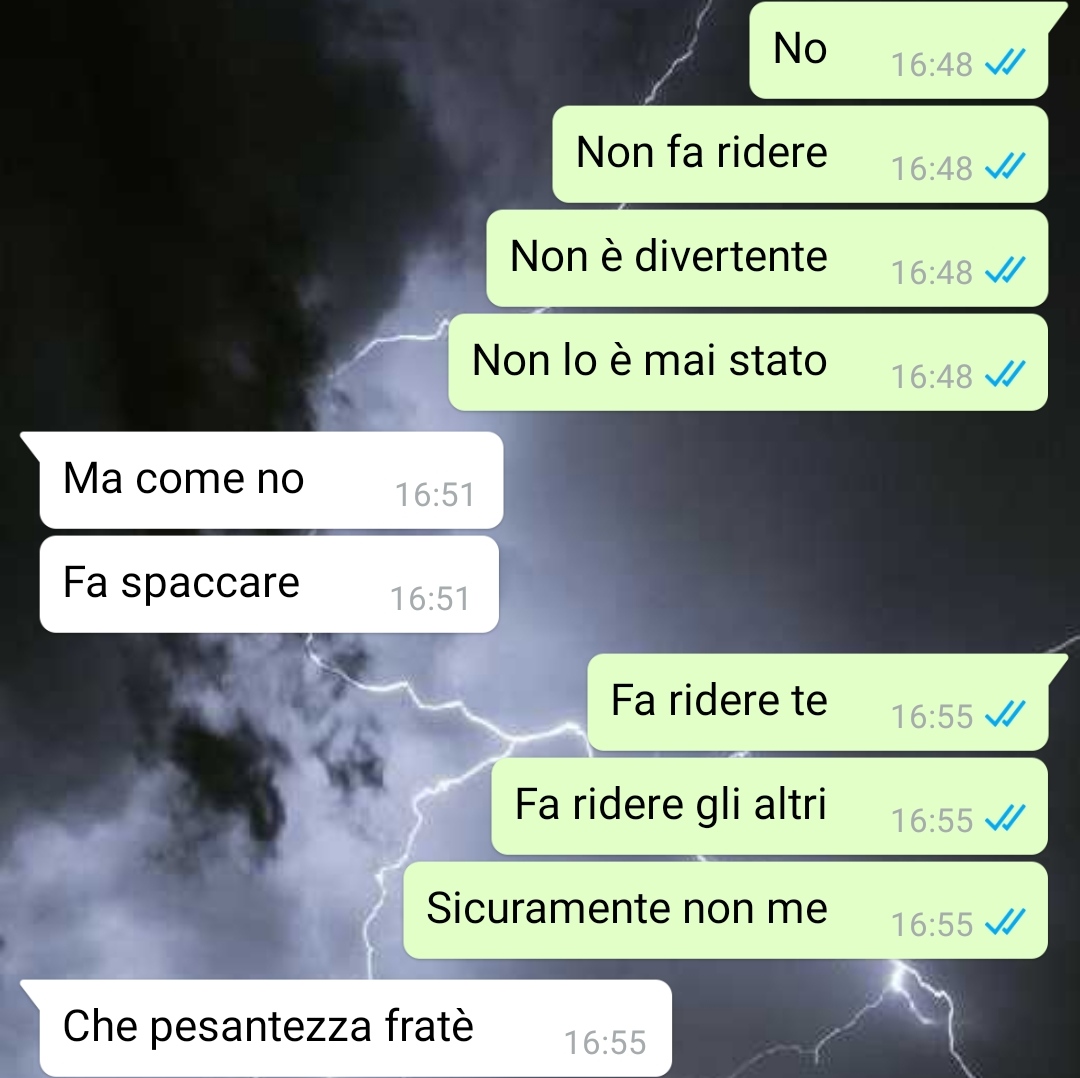
Task: Select the "Che pesantezza fratè" message
Action: [355, 1028]
